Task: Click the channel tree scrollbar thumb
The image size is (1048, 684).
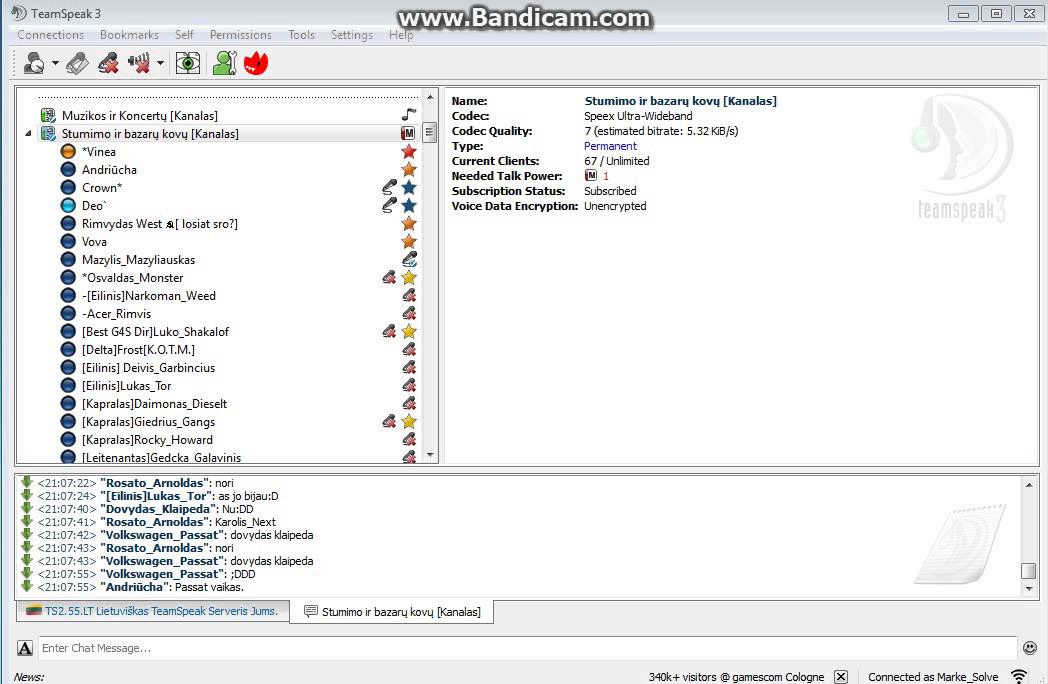Action: click(430, 132)
